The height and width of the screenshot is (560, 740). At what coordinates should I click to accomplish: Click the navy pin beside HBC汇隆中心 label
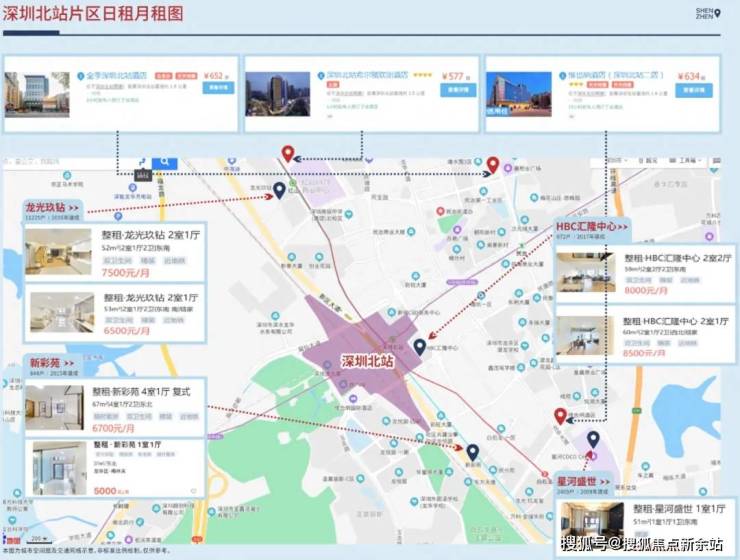pos(420,347)
